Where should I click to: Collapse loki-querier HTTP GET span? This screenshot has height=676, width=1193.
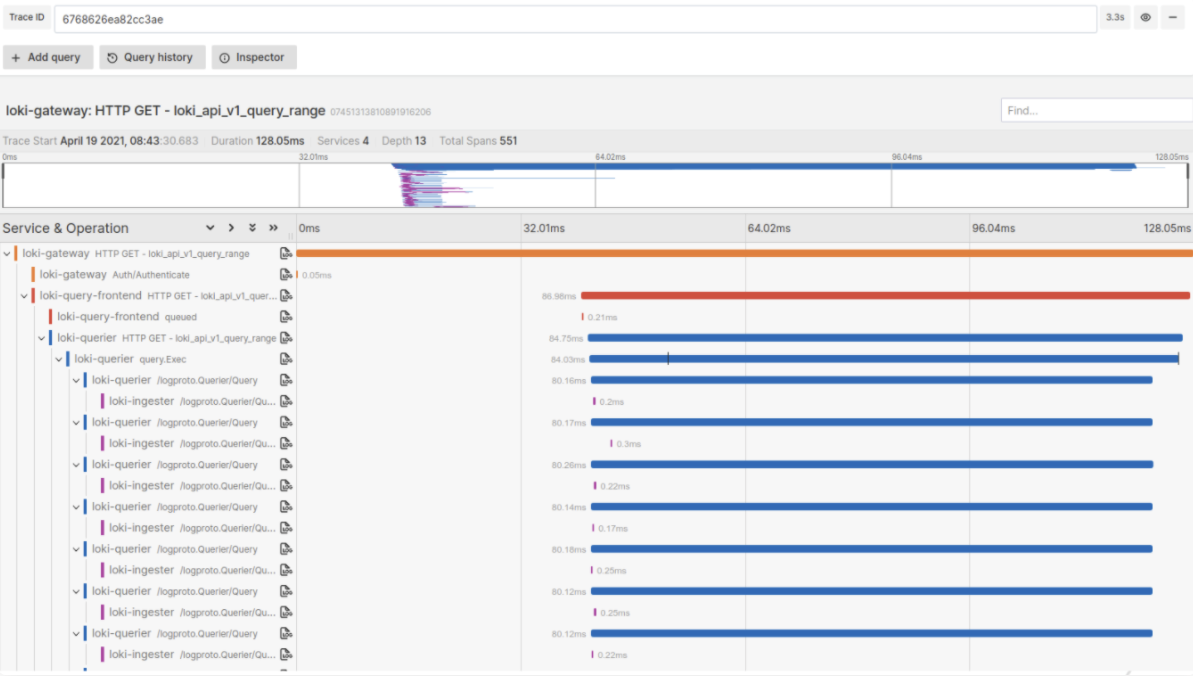click(42, 338)
